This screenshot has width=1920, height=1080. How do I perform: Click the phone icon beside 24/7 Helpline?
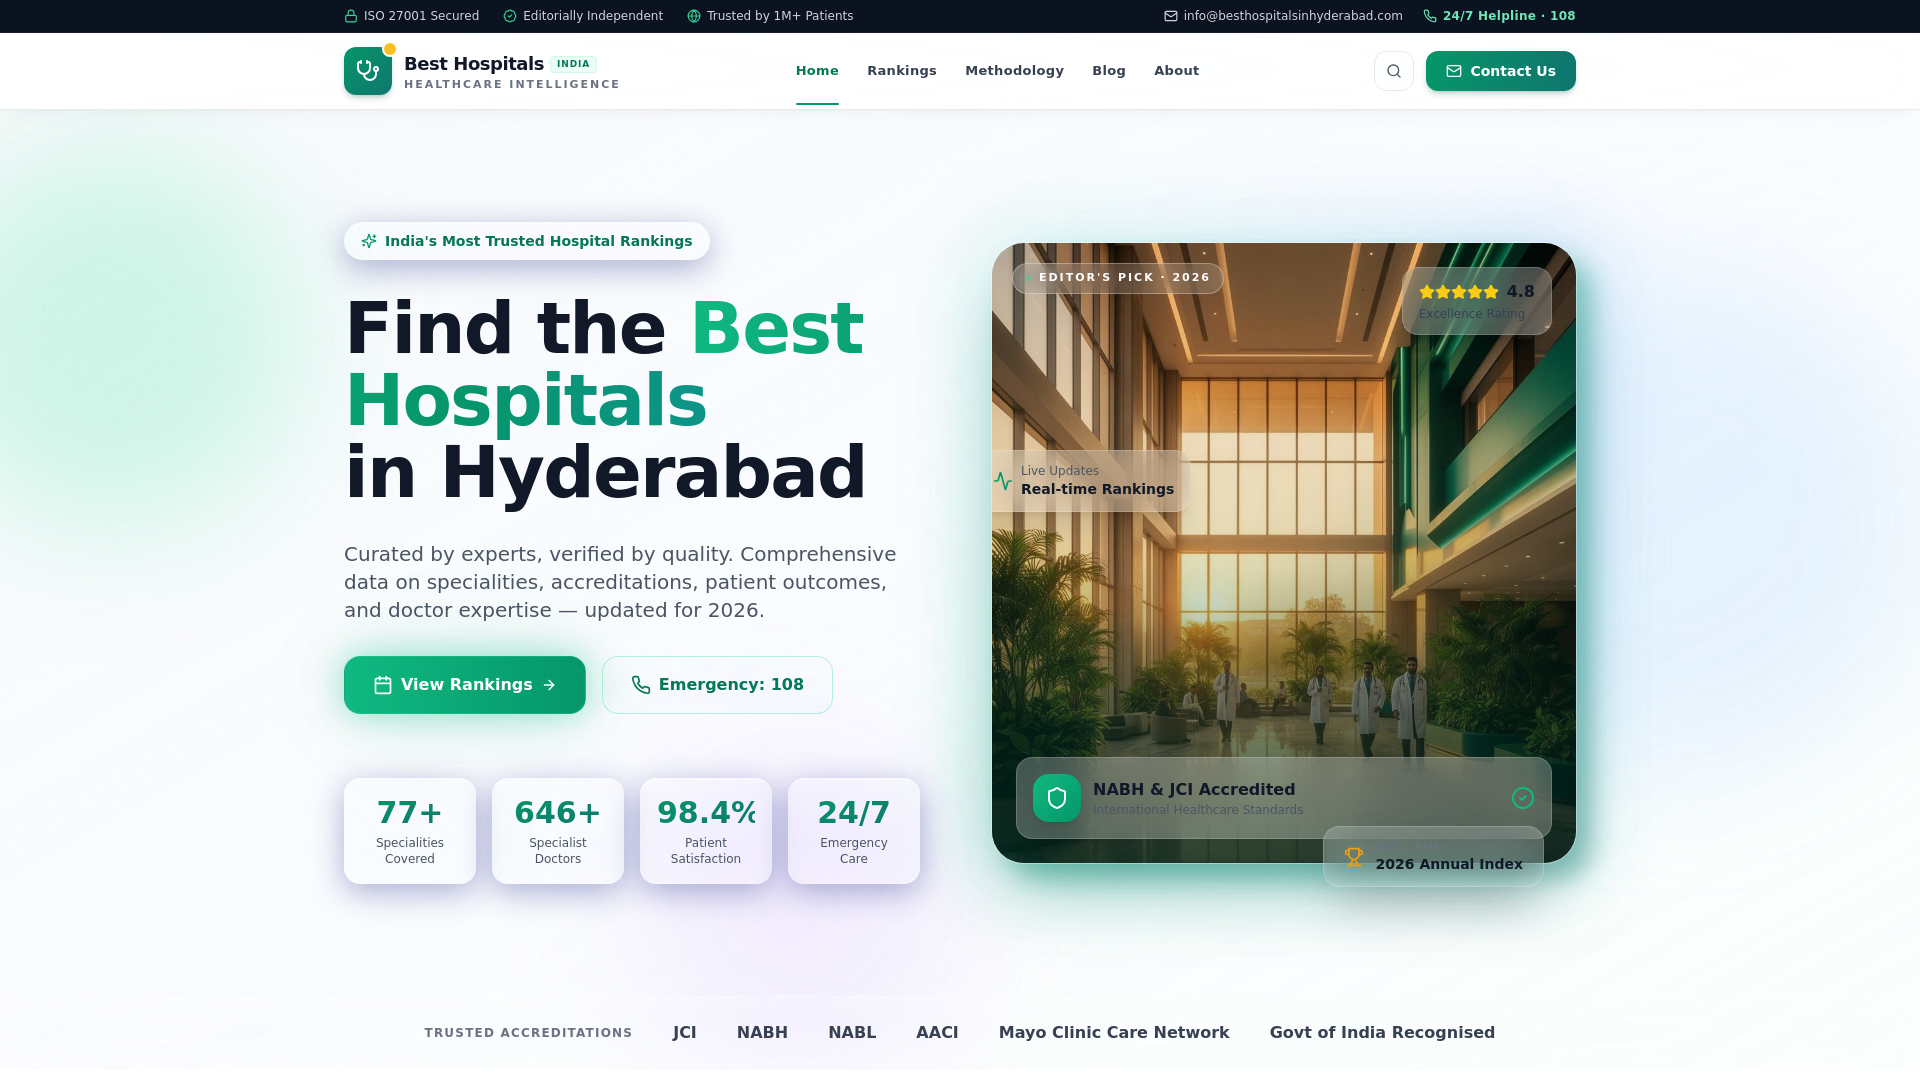tap(1430, 16)
